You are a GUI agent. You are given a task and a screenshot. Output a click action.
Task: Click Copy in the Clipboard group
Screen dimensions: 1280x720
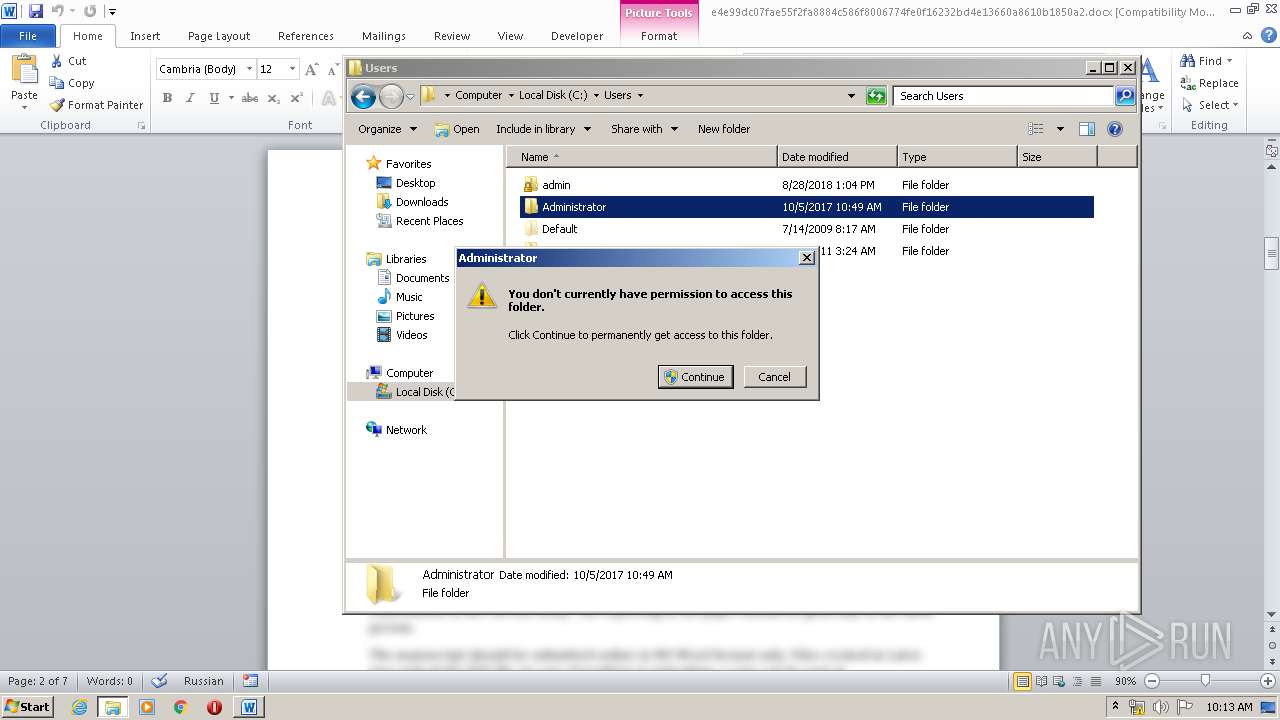point(72,83)
